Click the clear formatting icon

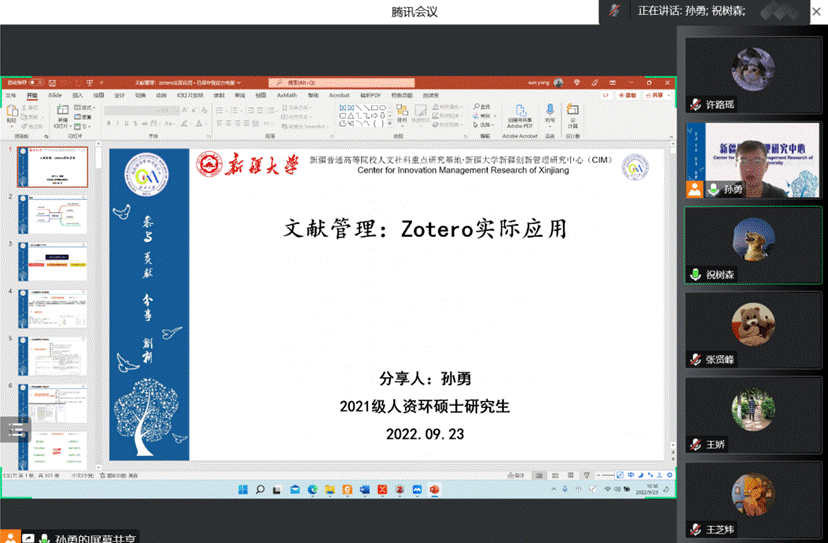click(205, 110)
